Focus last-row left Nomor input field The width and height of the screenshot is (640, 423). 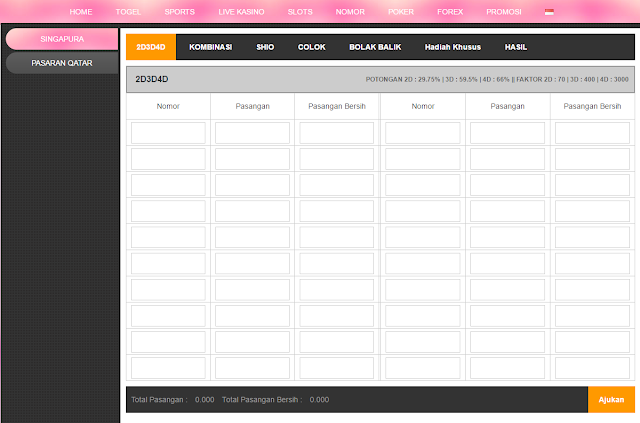(168, 368)
